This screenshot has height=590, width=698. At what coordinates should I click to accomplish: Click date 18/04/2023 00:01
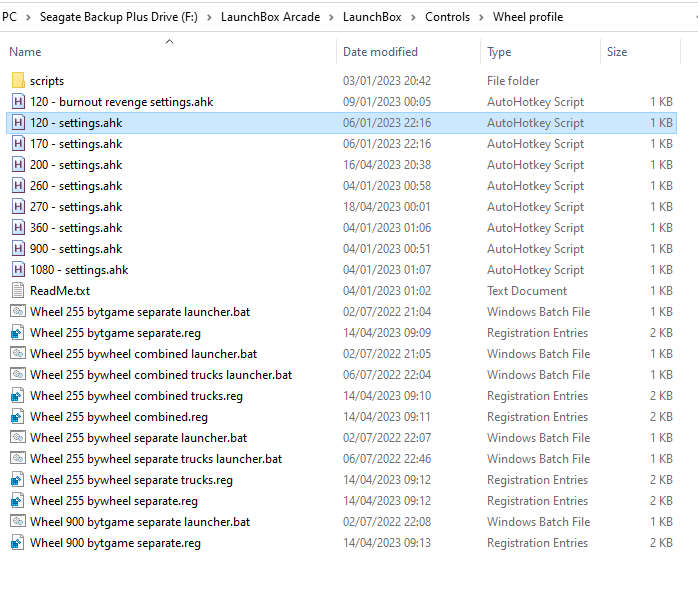[386, 207]
